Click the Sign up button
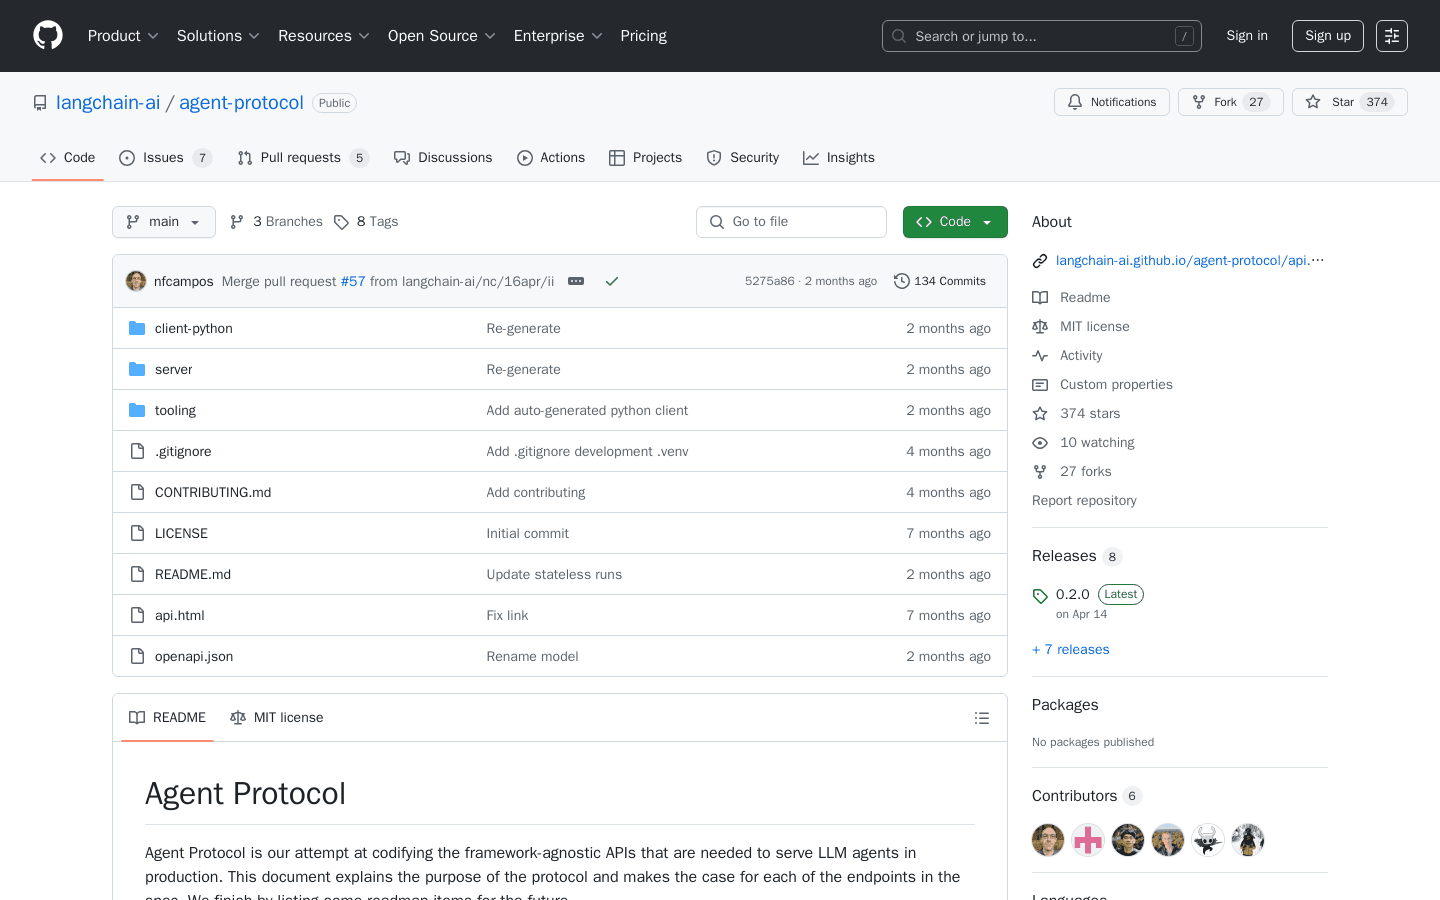Screen dimensions: 1440x900 [1327, 35]
